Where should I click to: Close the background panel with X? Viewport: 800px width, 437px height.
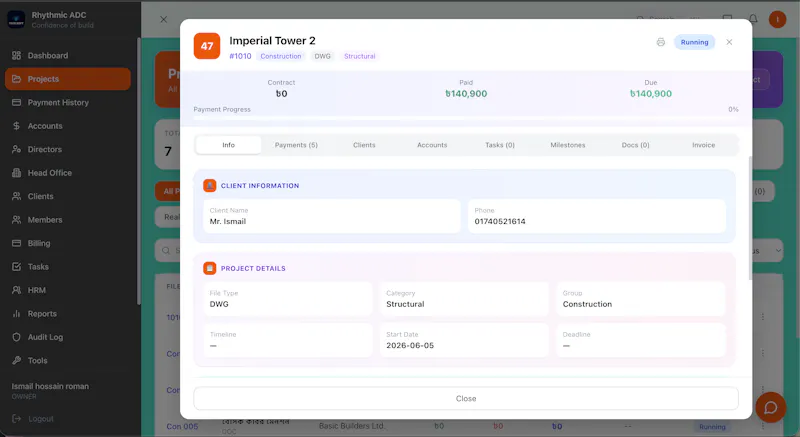[x=164, y=19]
